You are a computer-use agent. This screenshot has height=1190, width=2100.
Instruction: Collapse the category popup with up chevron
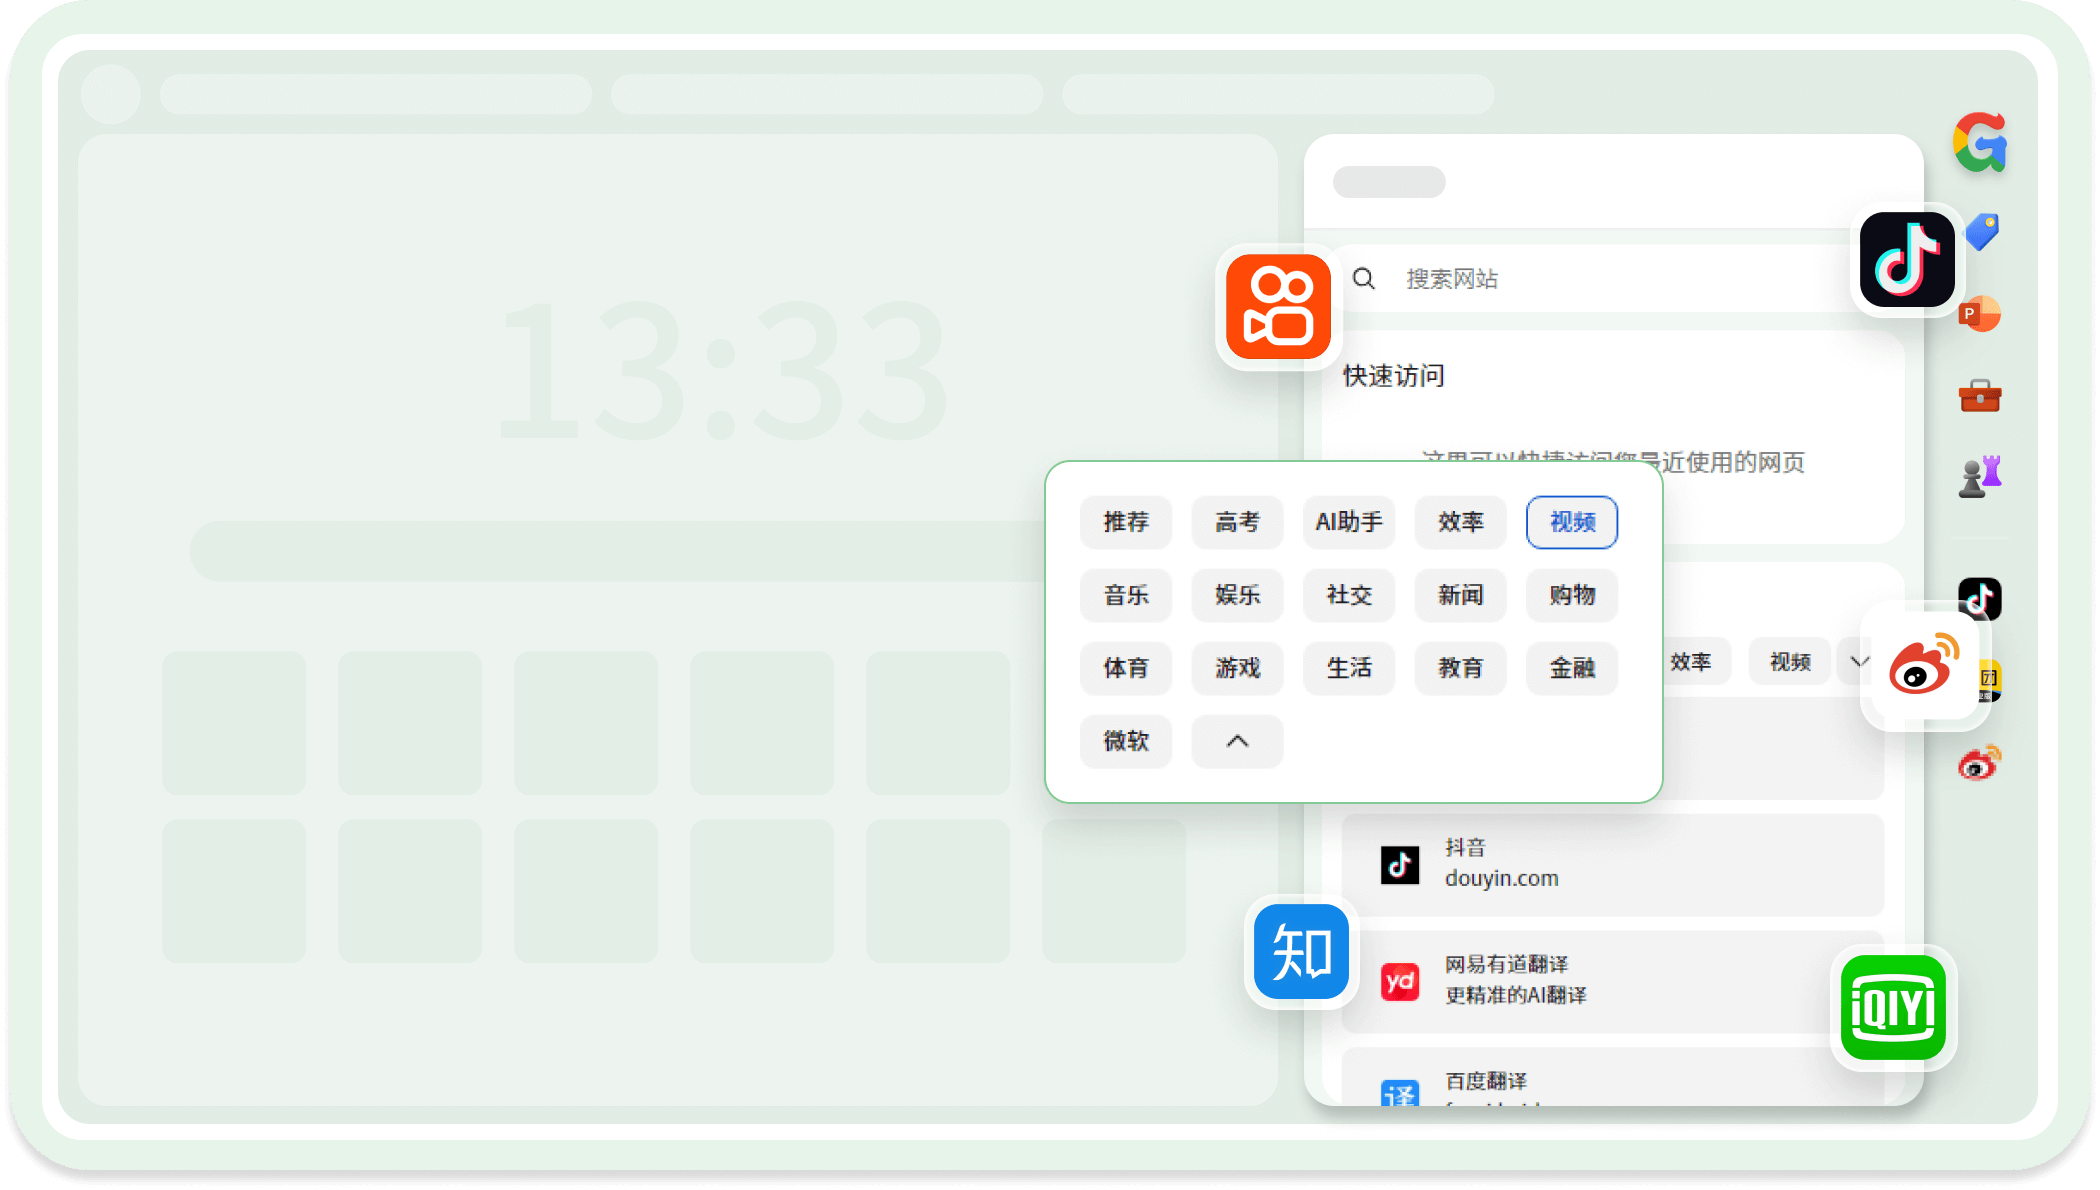point(1237,741)
